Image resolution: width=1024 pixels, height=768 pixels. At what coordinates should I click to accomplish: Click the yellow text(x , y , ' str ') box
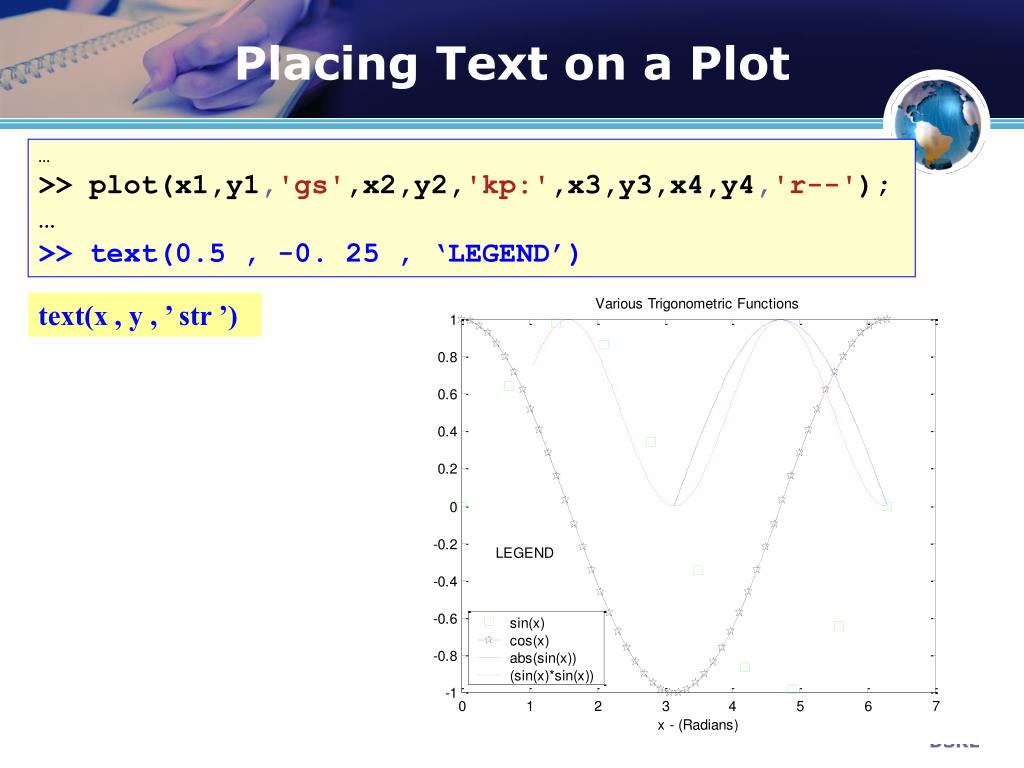[144, 315]
